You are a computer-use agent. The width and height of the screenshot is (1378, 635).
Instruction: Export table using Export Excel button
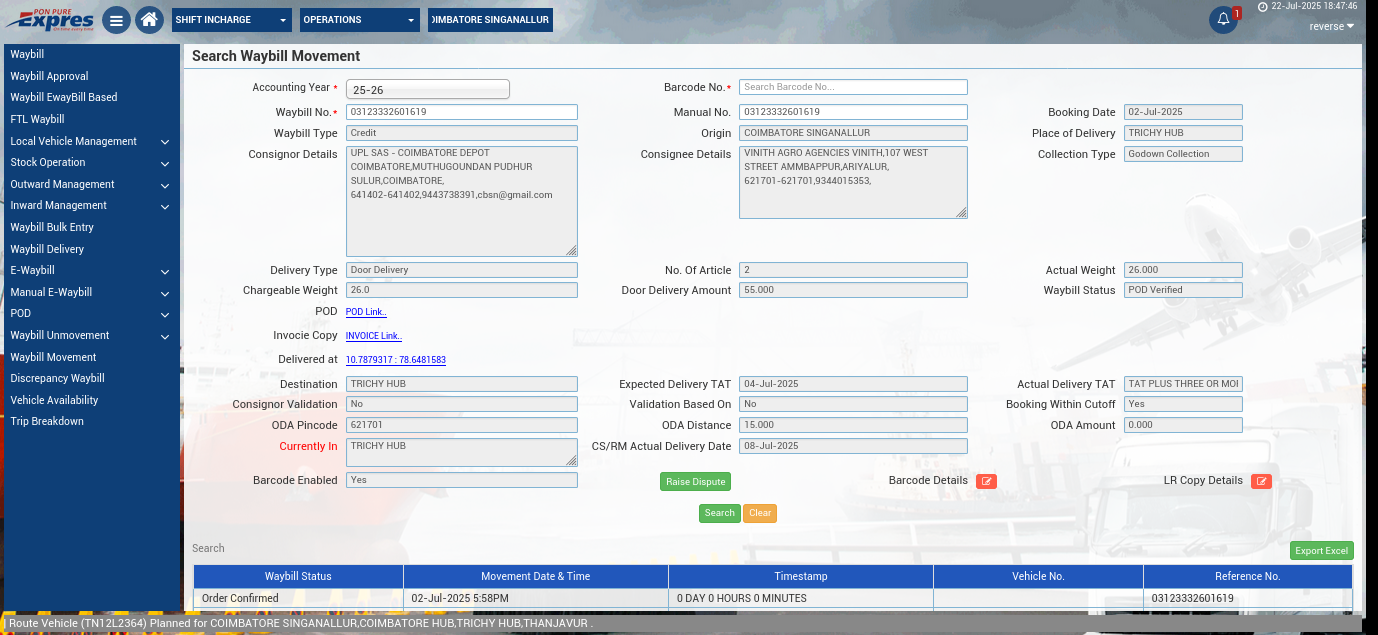[x=1321, y=551]
